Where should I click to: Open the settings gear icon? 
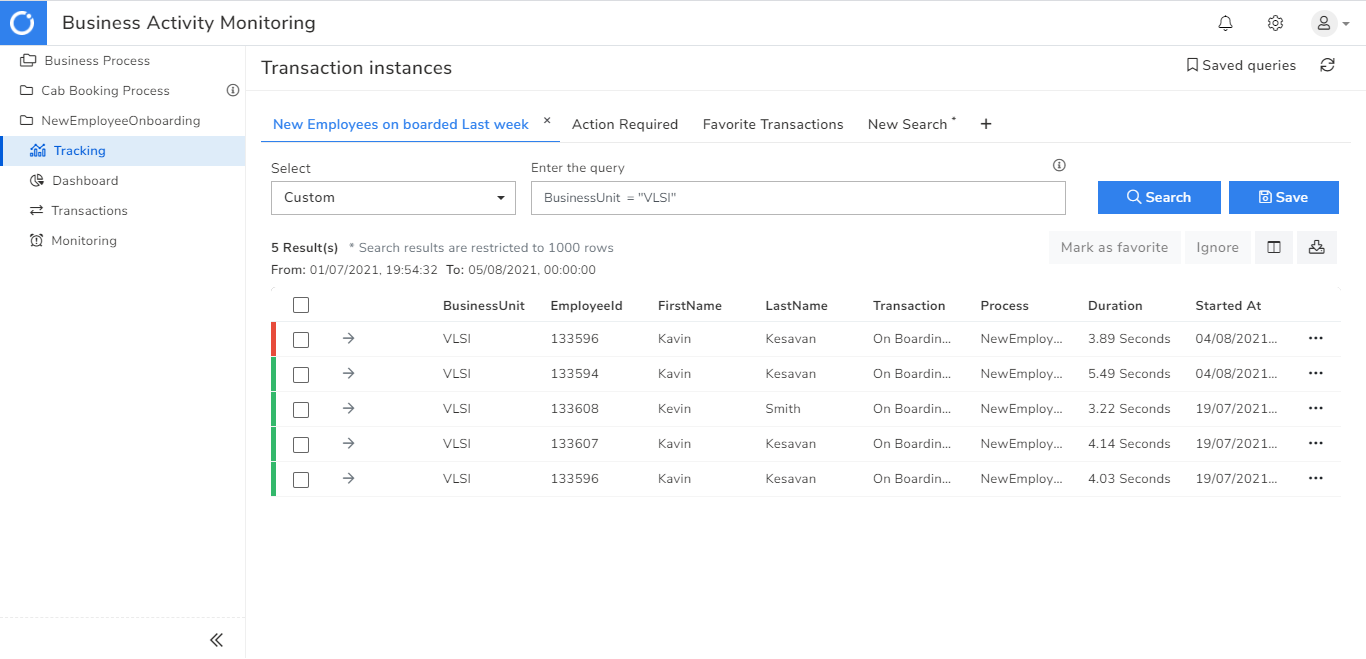click(1275, 23)
